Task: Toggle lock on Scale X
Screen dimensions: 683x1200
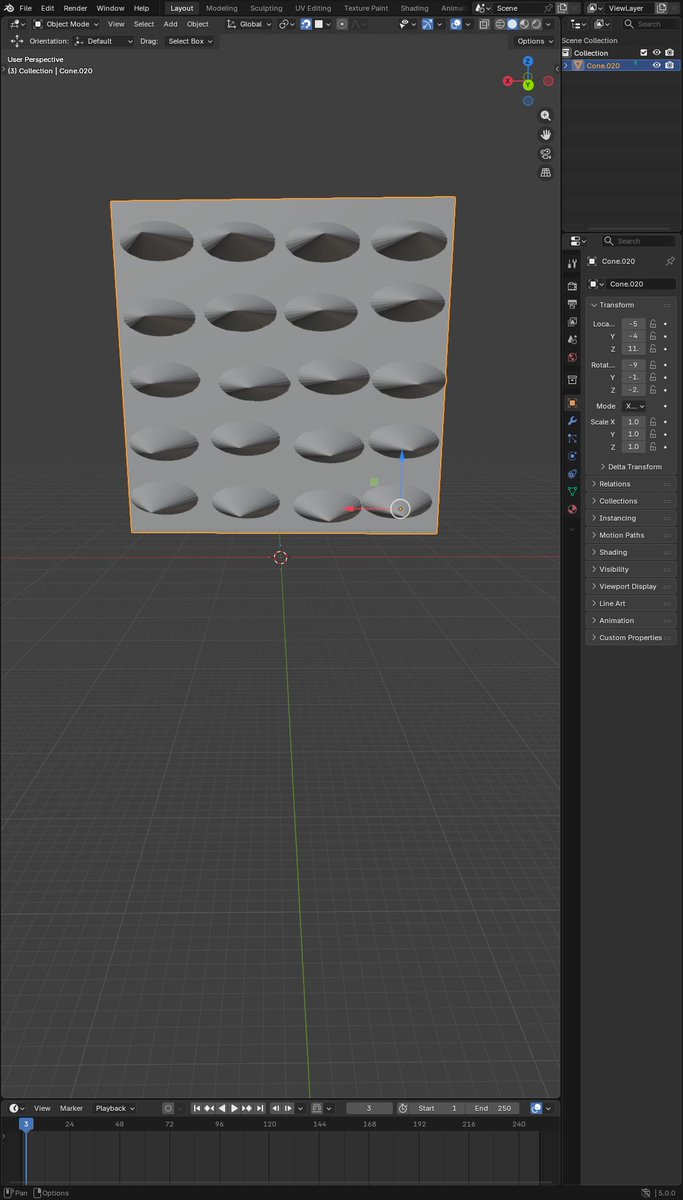Action: tap(653, 422)
